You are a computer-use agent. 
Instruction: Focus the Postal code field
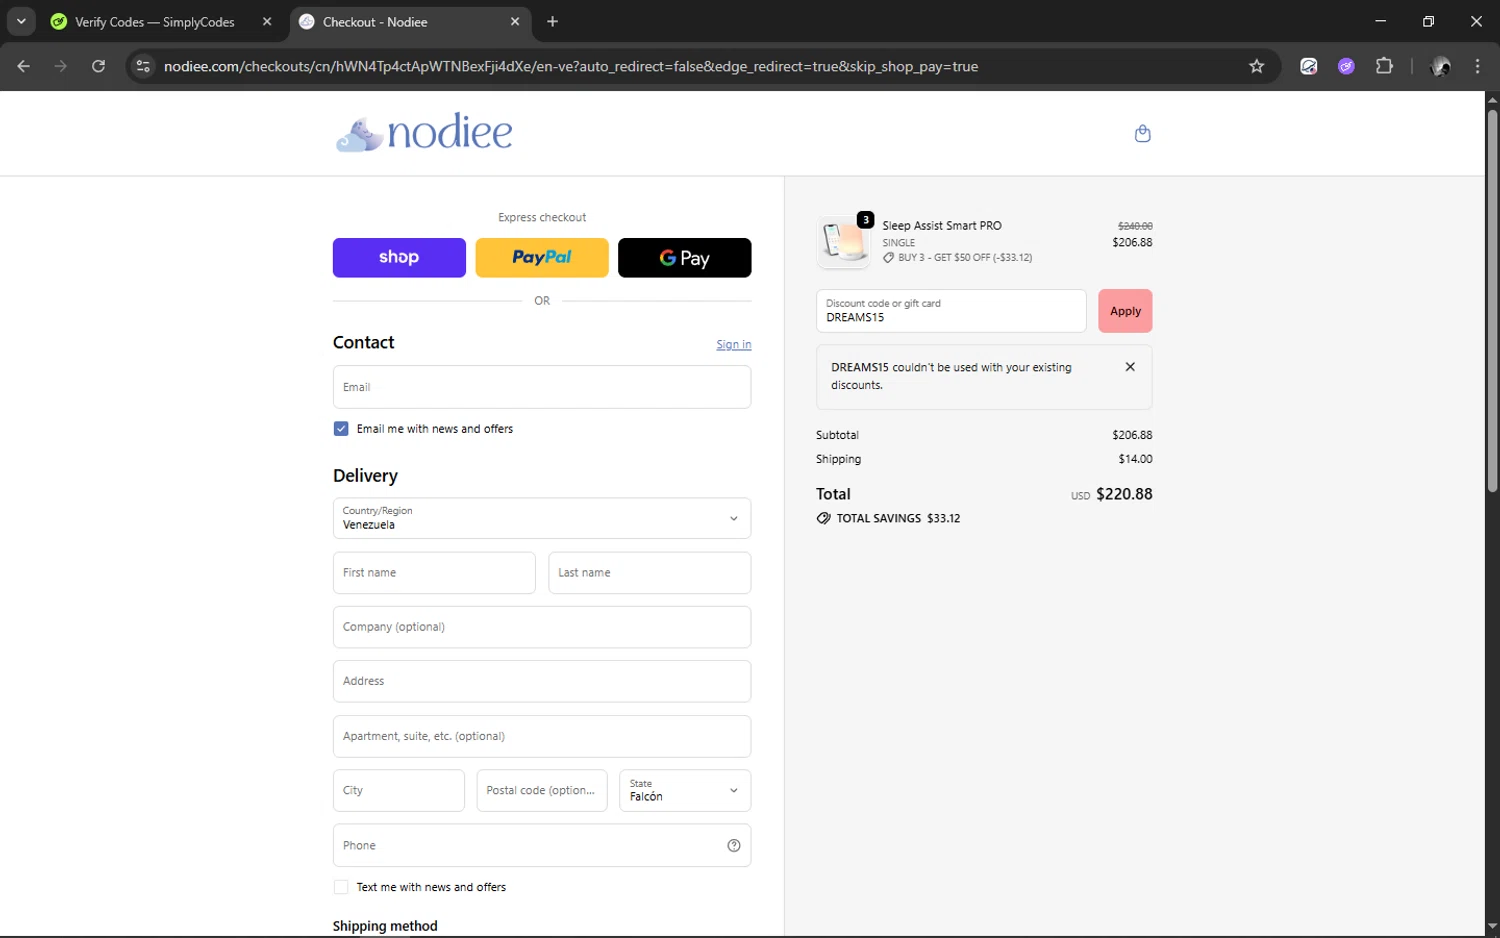pos(542,790)
